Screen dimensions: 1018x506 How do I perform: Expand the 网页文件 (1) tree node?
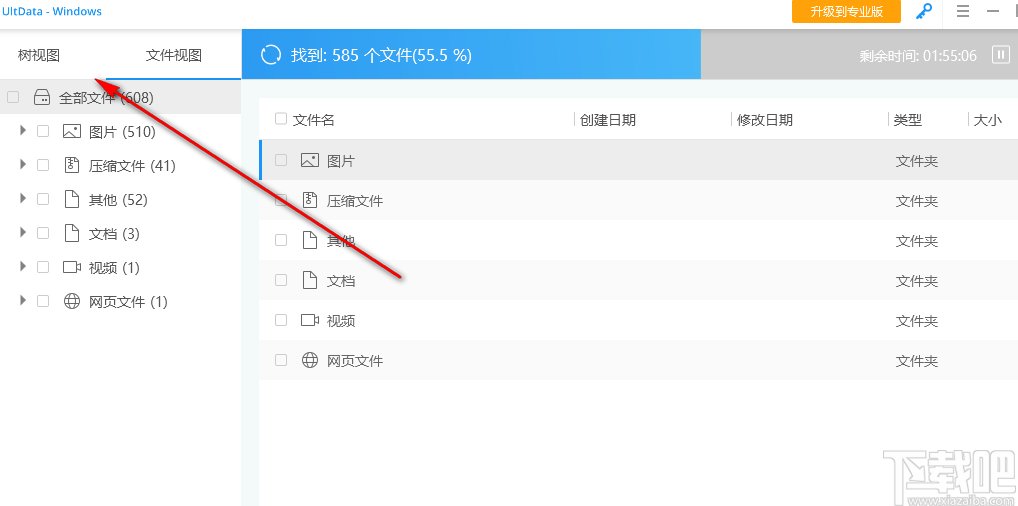pyautogui.click(x=23, y=300)
